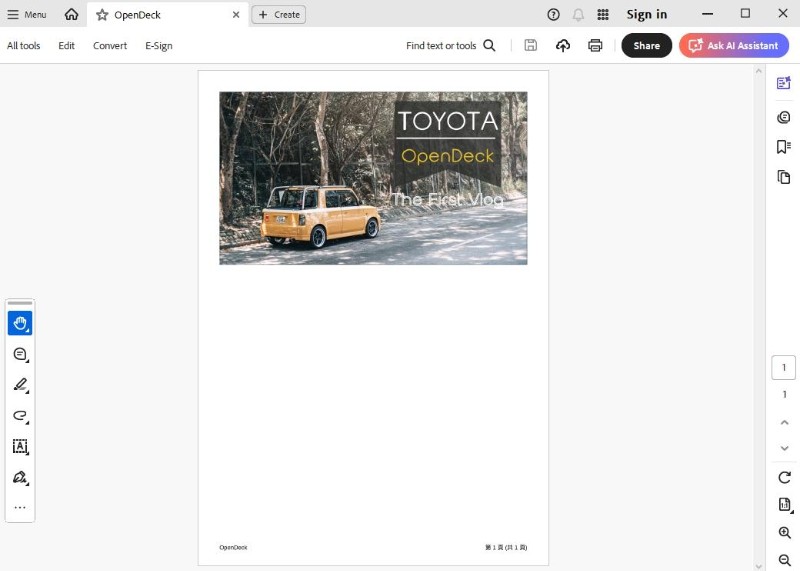Image resolution: width=800 pixels, height=571 pixels.
Task: Open the page display options icon
Action: coord(785,505)
